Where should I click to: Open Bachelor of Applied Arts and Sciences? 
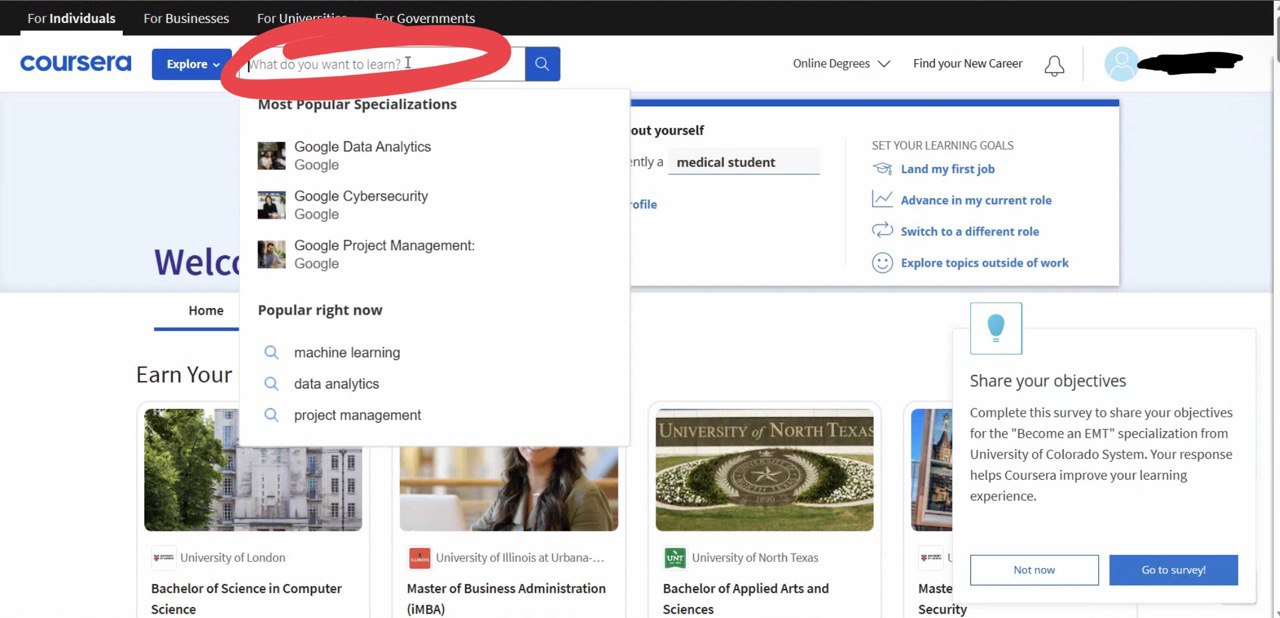[746, 598]
